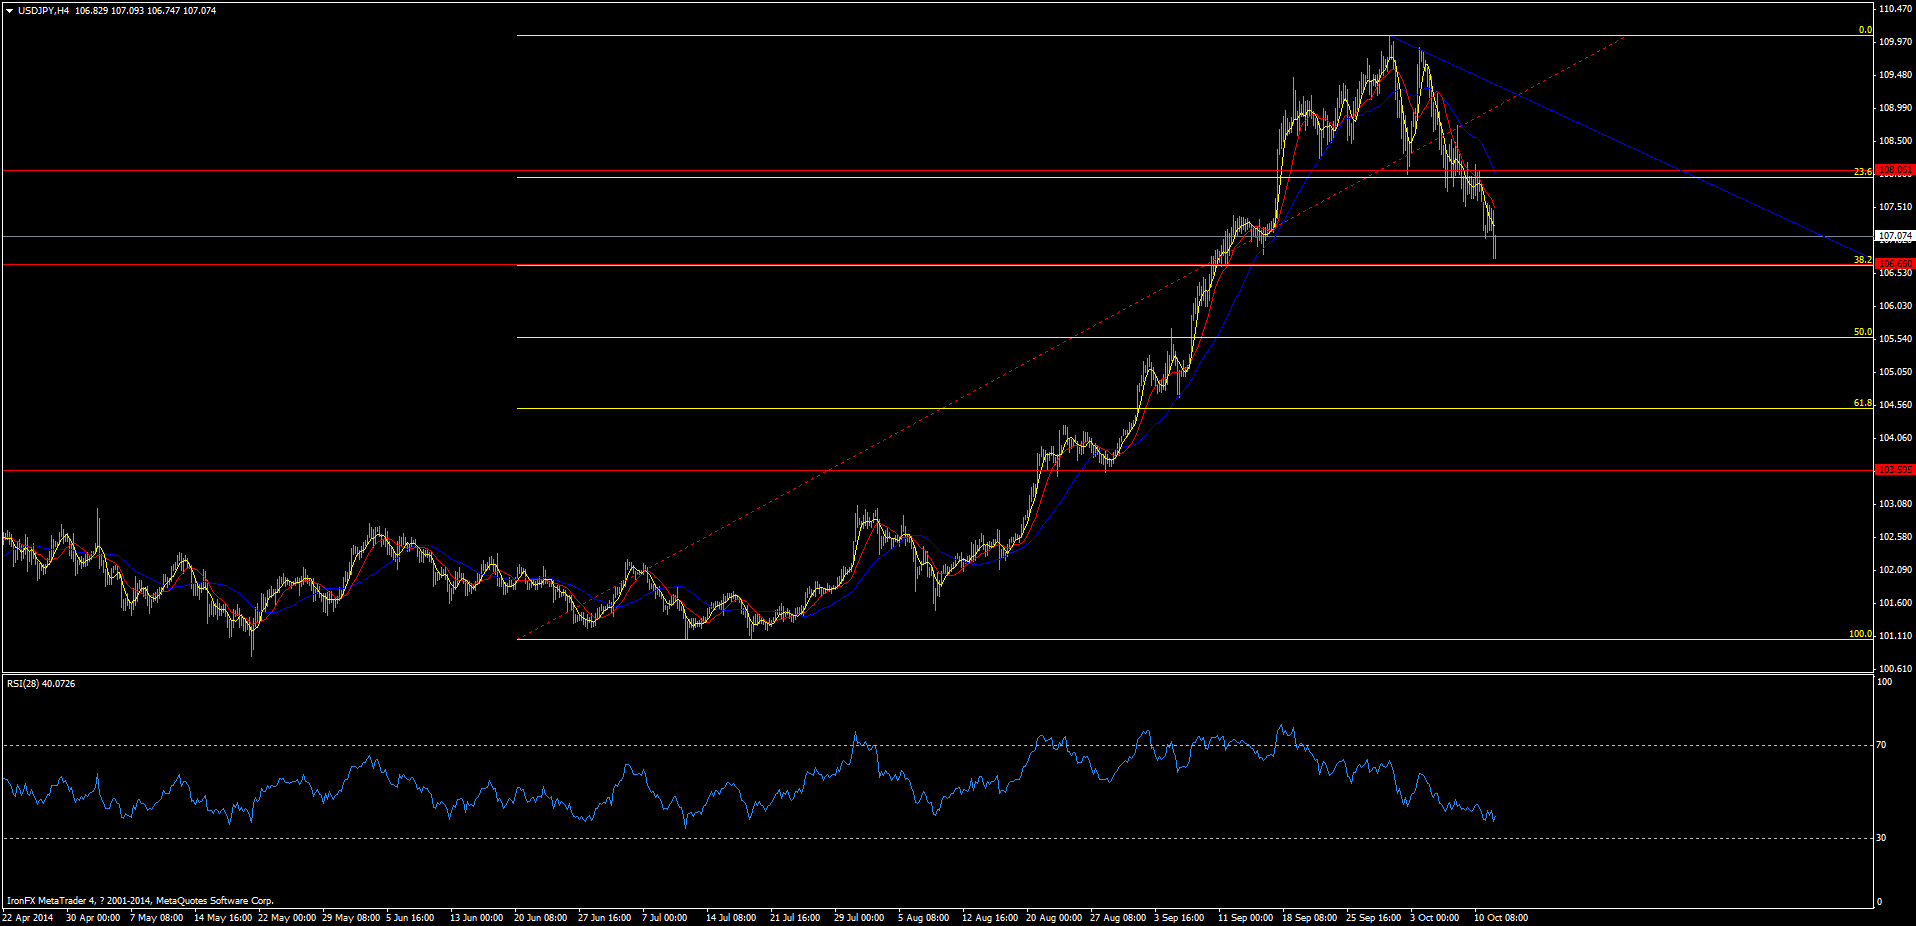Click the RSI scale value 0
Screen dimensions: 1916x926
tap(1879, 902)
